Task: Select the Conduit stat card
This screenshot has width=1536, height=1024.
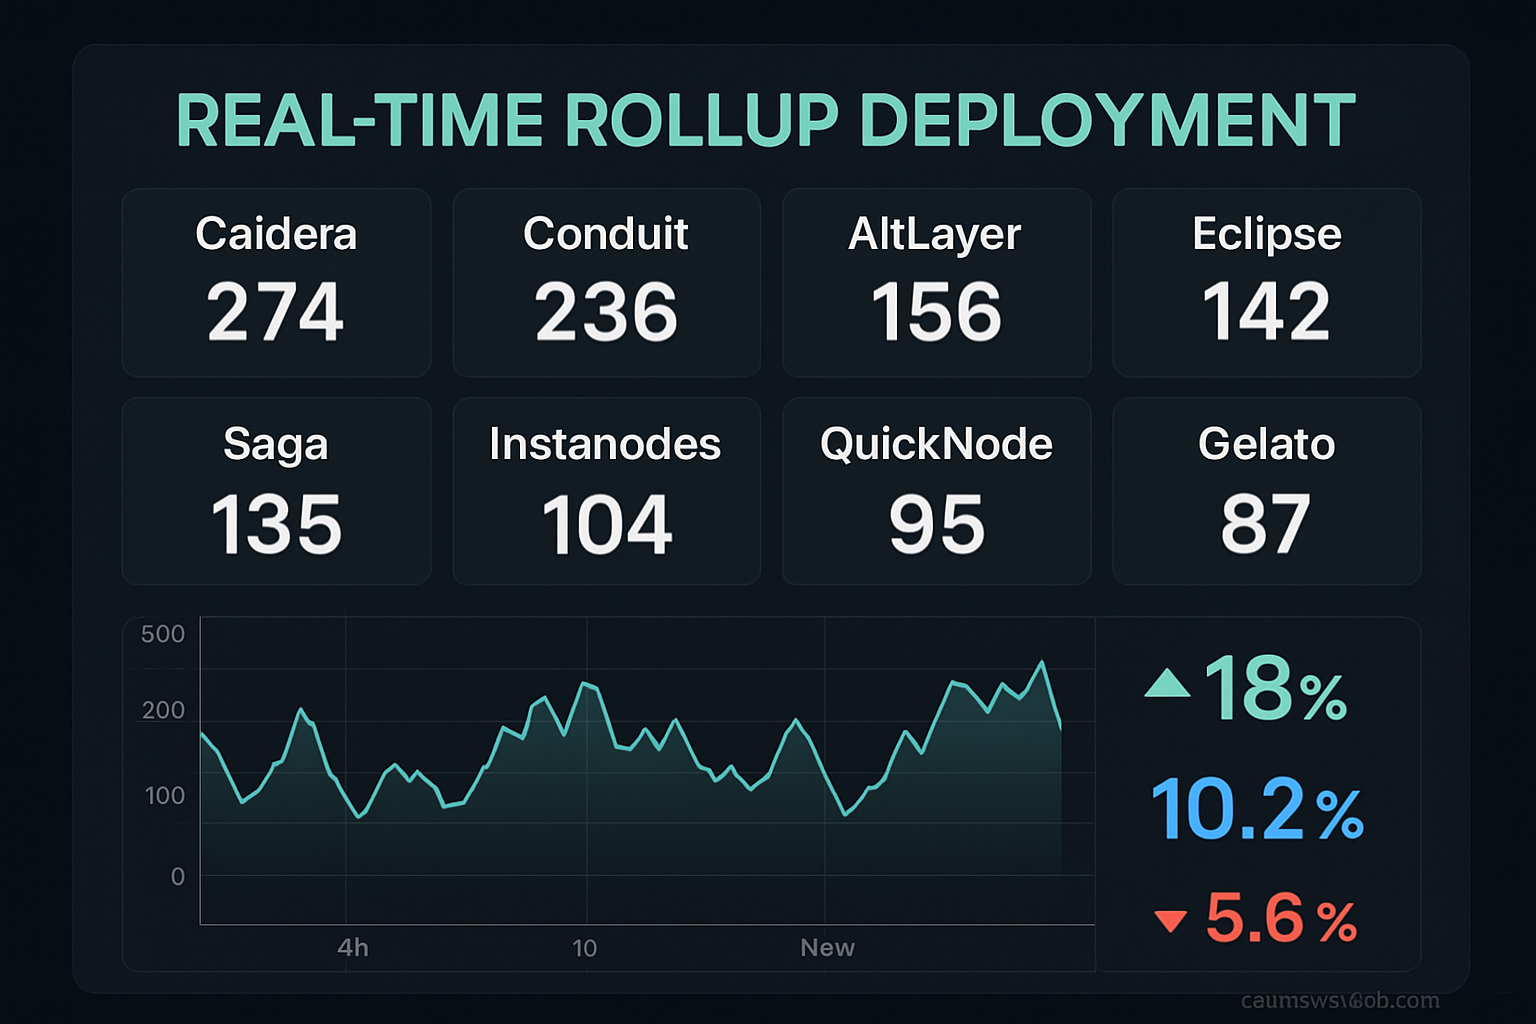Action: click(x=606, y=283)
